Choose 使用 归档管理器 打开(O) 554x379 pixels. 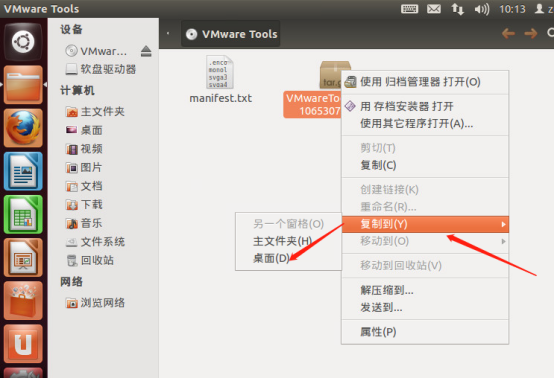pyautogui.click(x=425, y=82)
